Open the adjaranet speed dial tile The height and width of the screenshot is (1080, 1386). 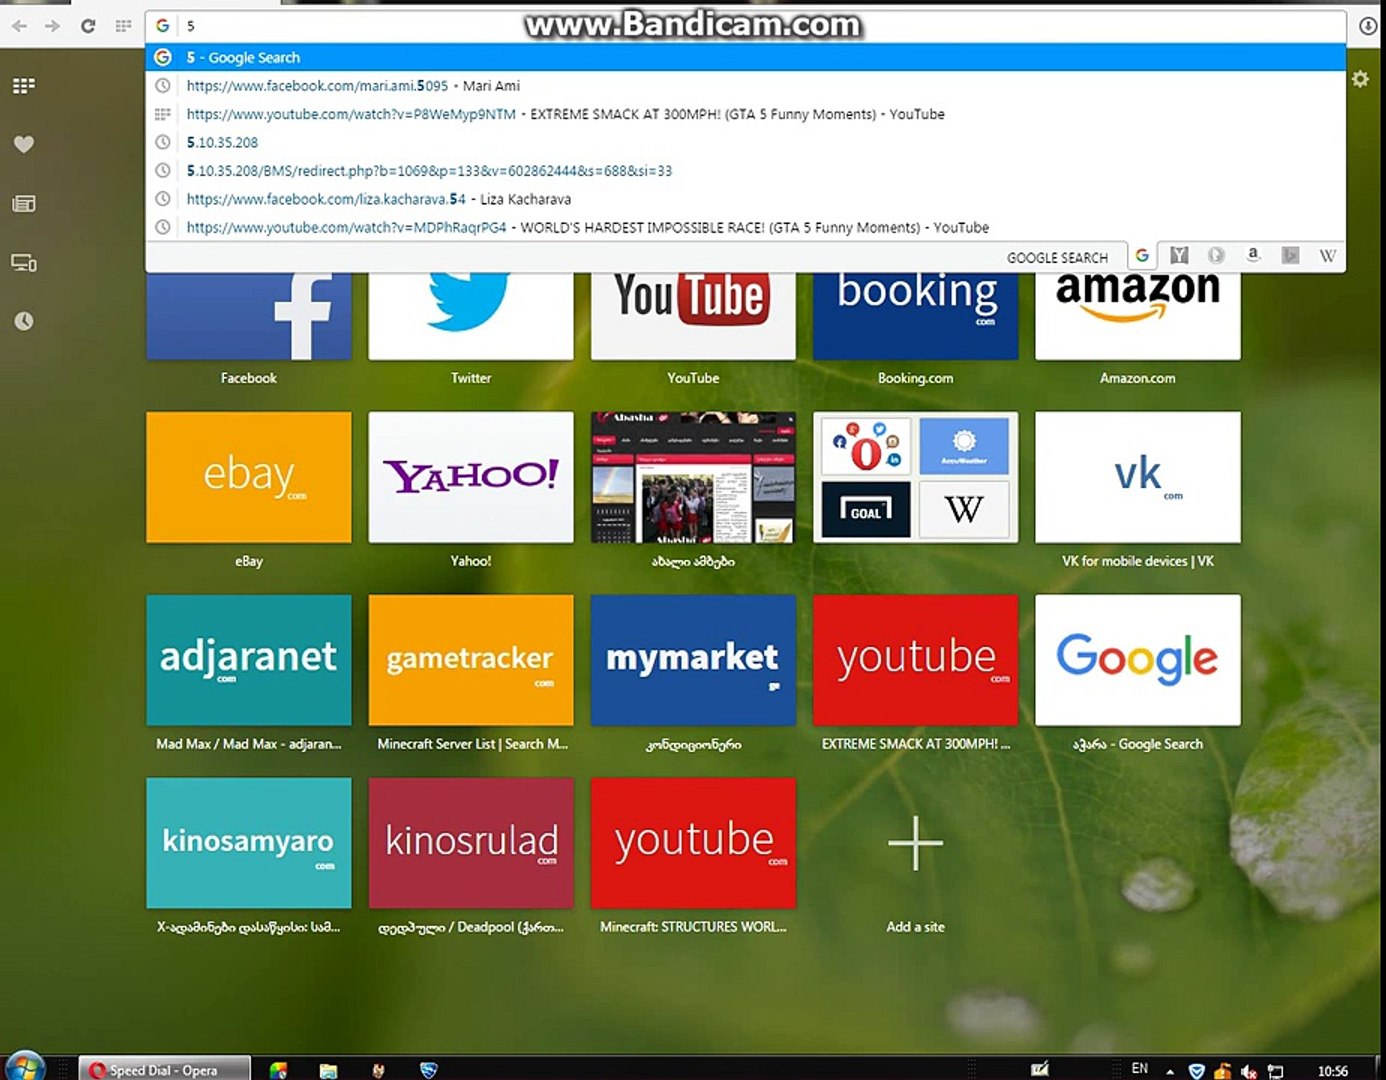point(249,660)
